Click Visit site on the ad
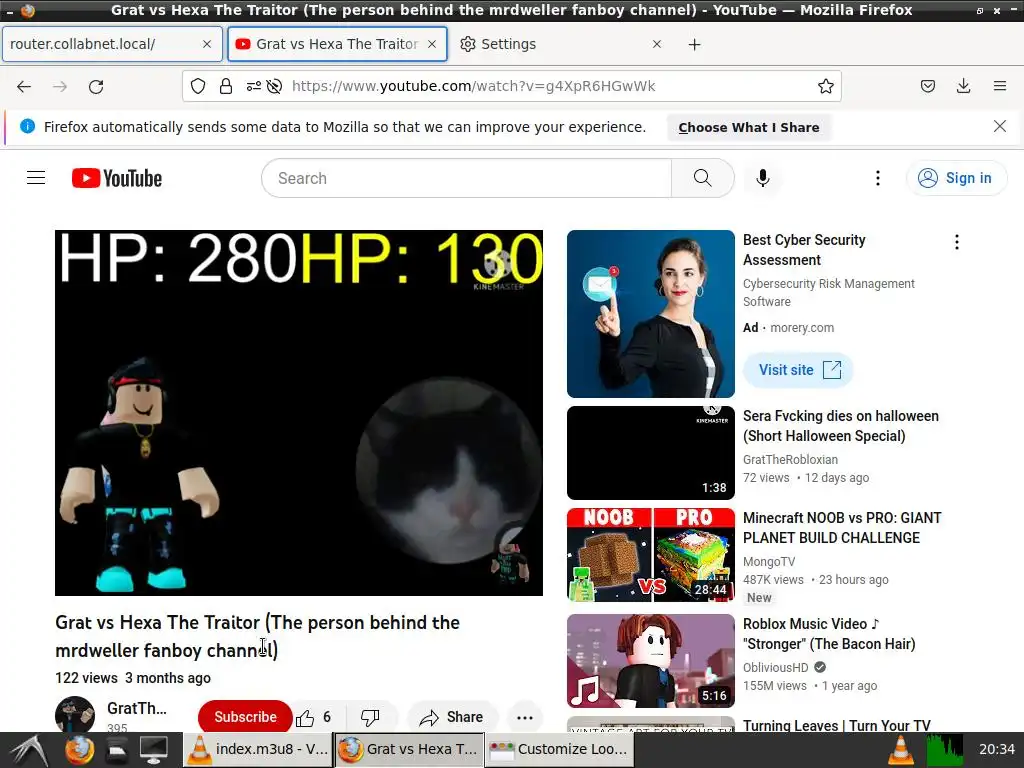1024x768 pixels. point(798,370)
